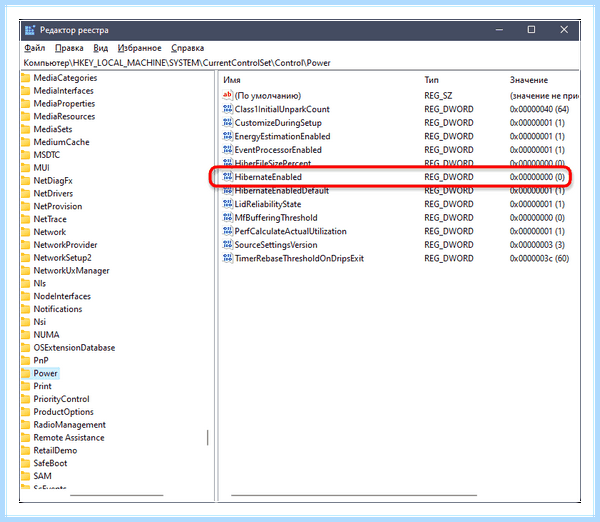Click the NUMA folder icon
Image resolution: width=600 pixels, height=522 pixels.
click(26, 334)
